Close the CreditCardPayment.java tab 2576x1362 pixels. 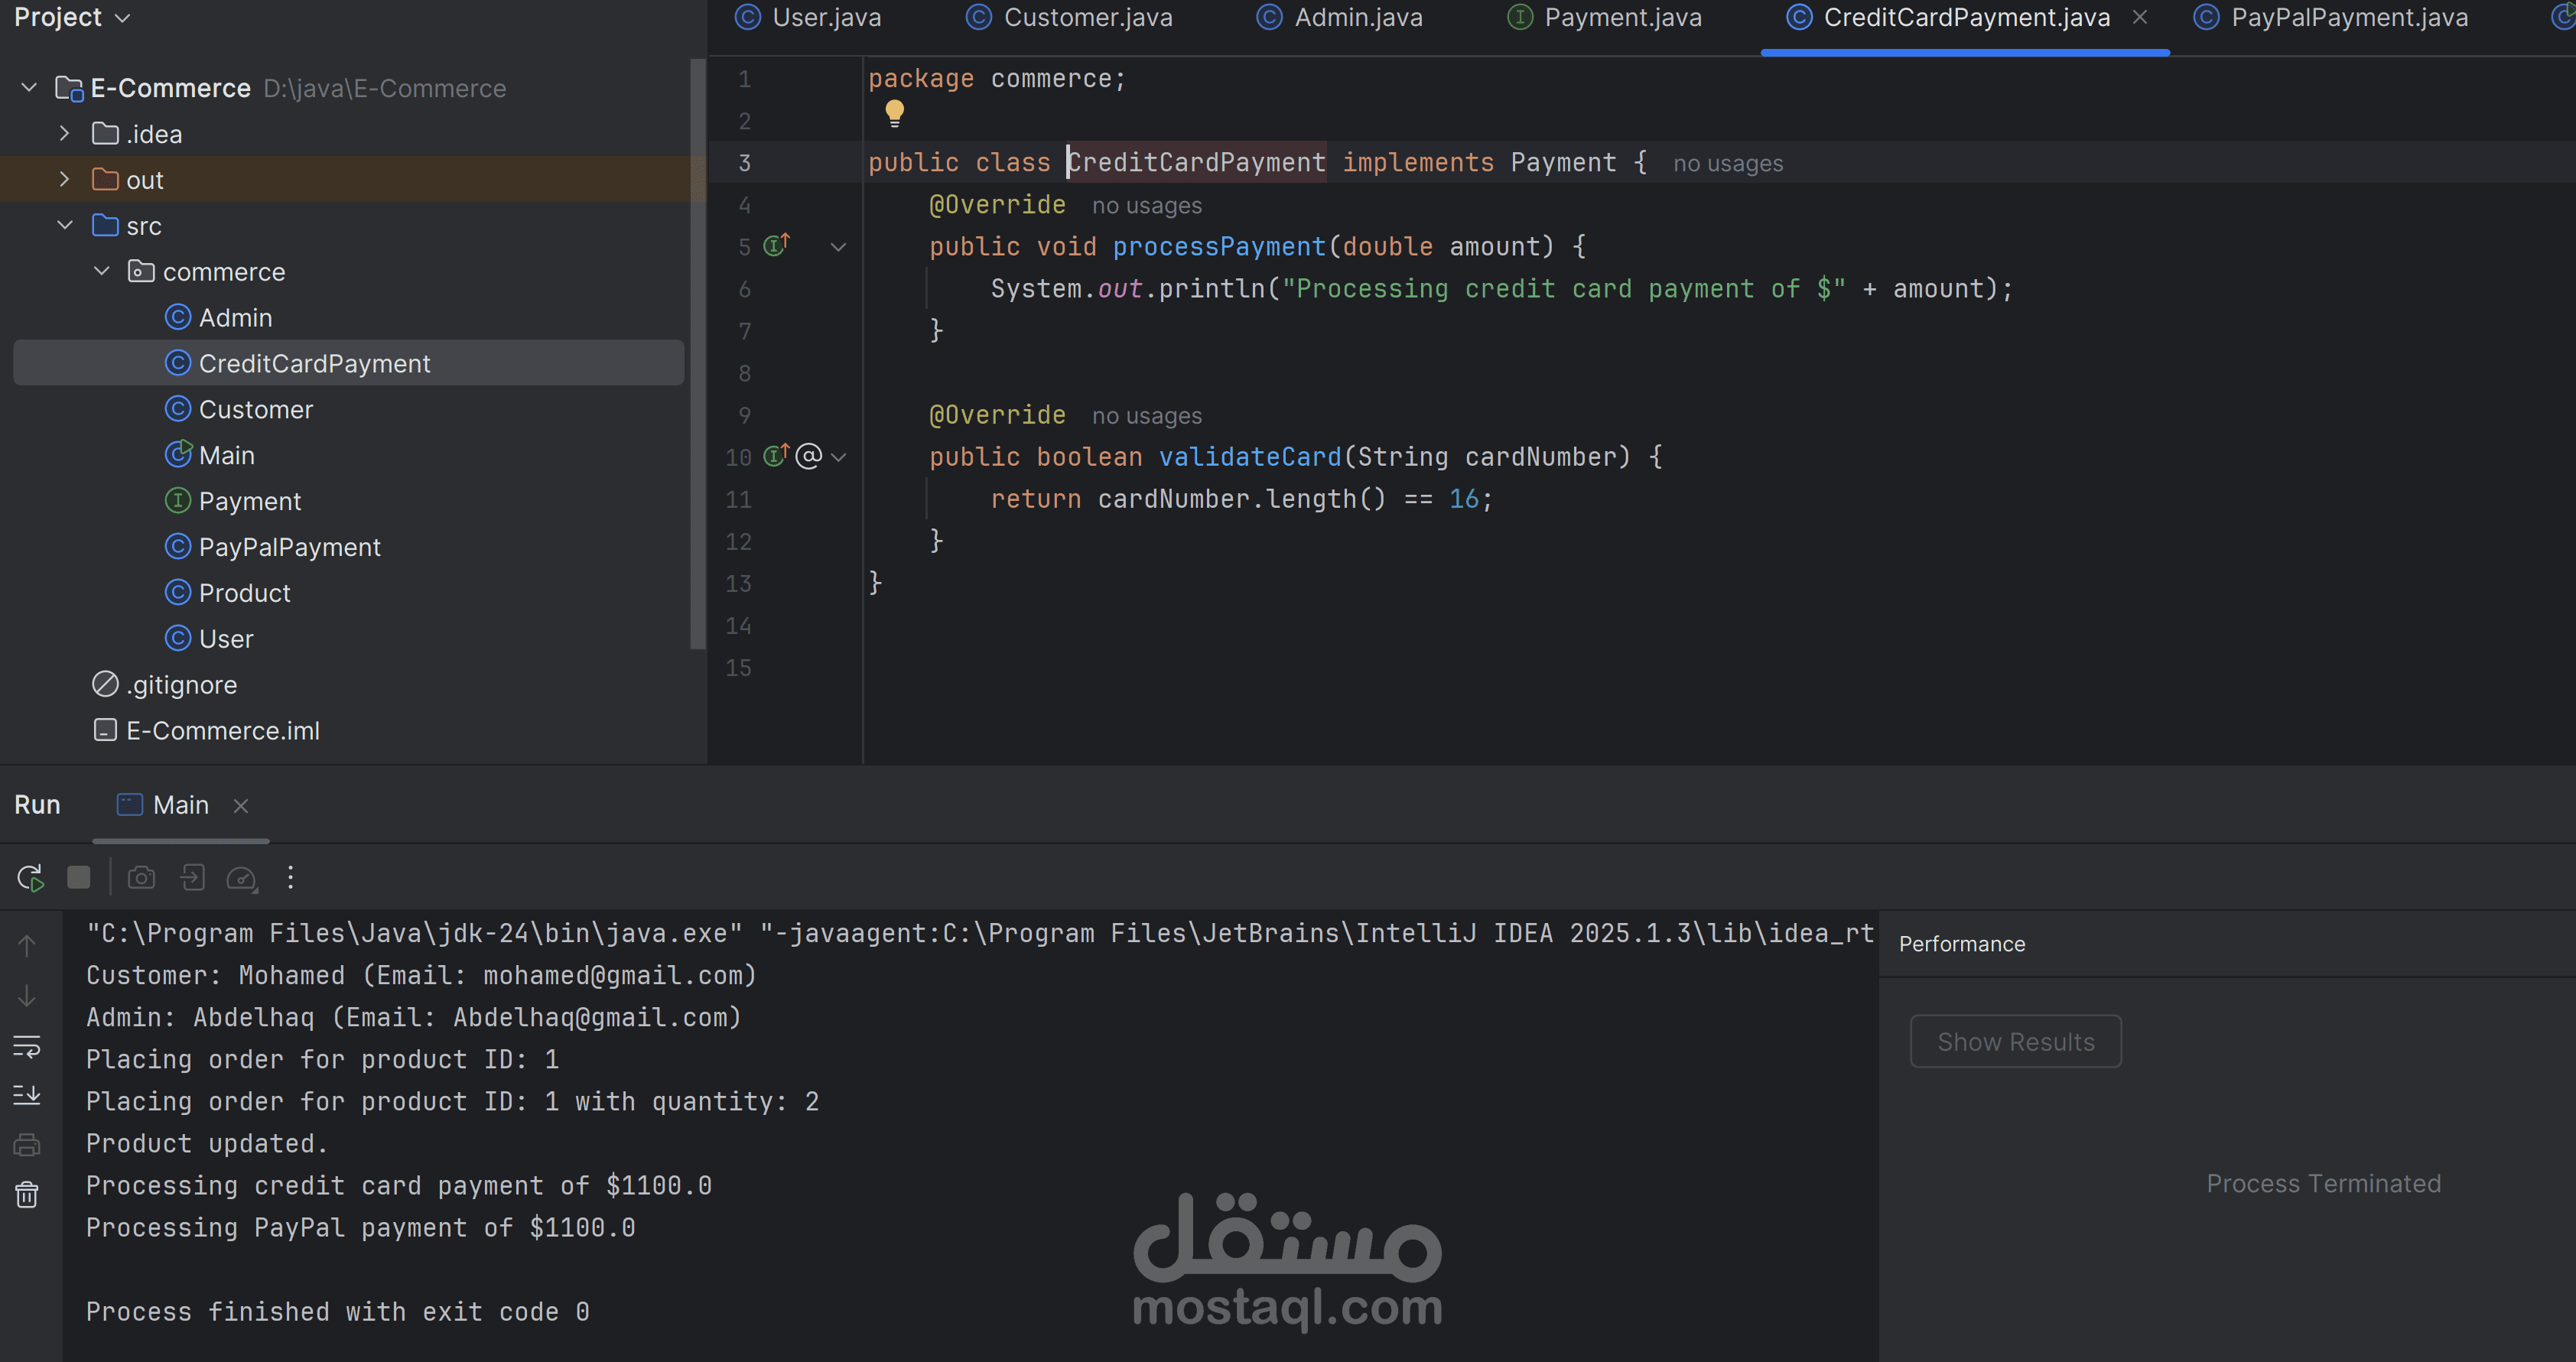point(2139,17)
